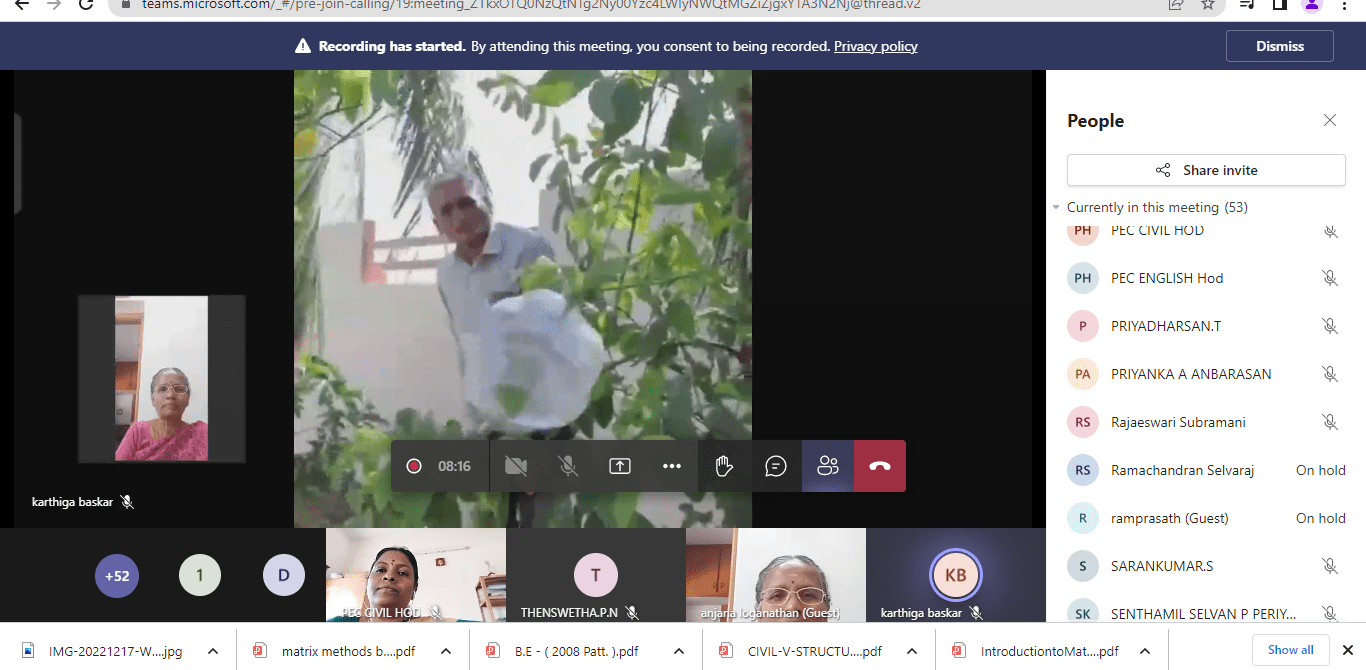This screenshot has width=1366, height=670.
Task: Open the share content tray icon
Action: click(x=620, y=466)
